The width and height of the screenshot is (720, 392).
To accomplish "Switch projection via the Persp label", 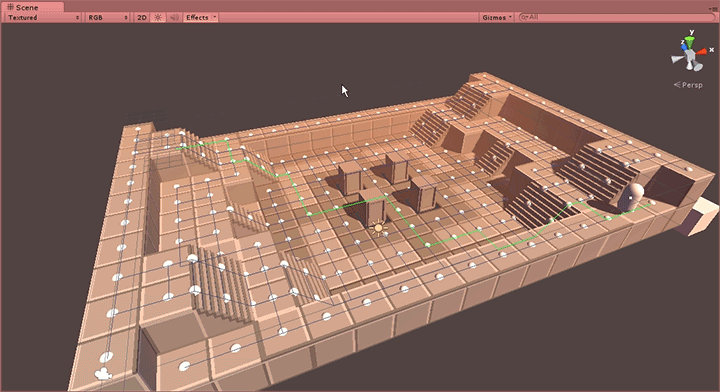I will [688, 85].
